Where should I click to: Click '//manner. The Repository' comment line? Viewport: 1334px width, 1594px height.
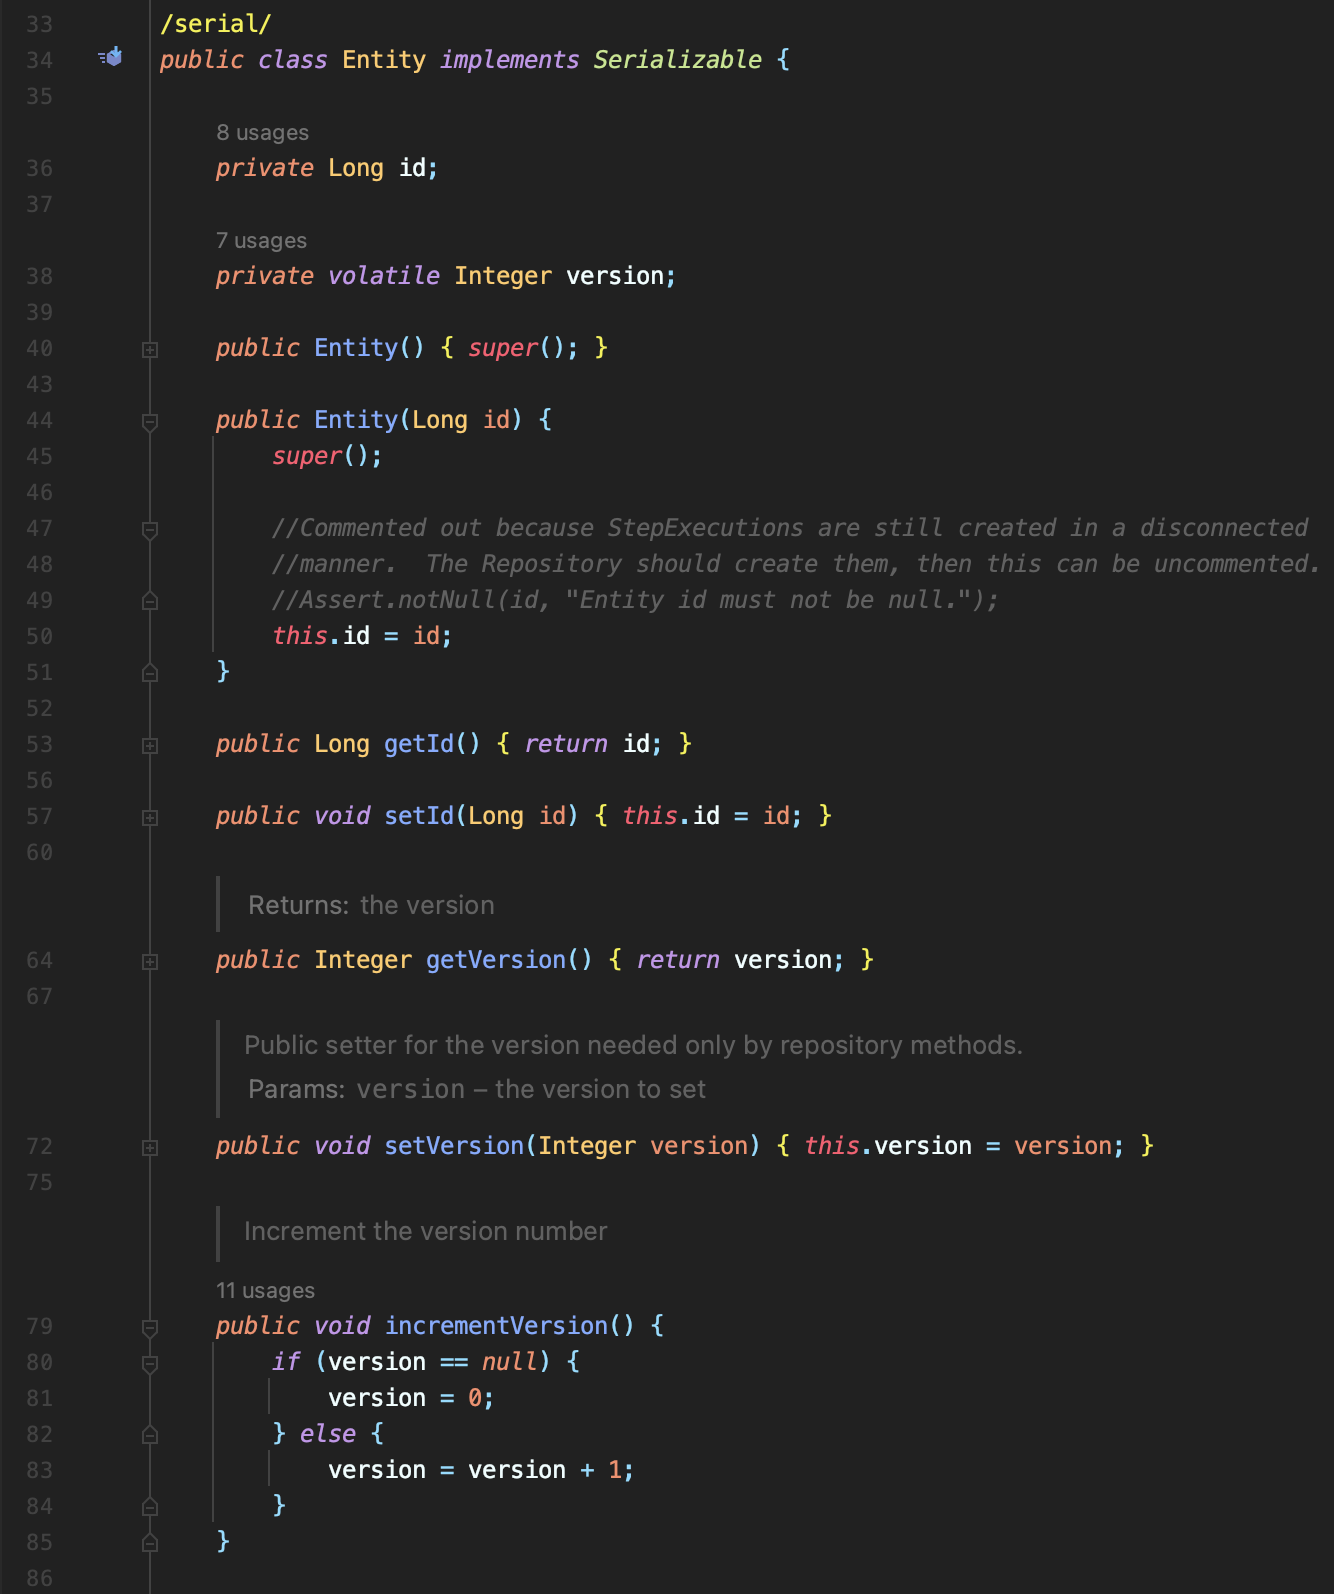tap(796, 564)
